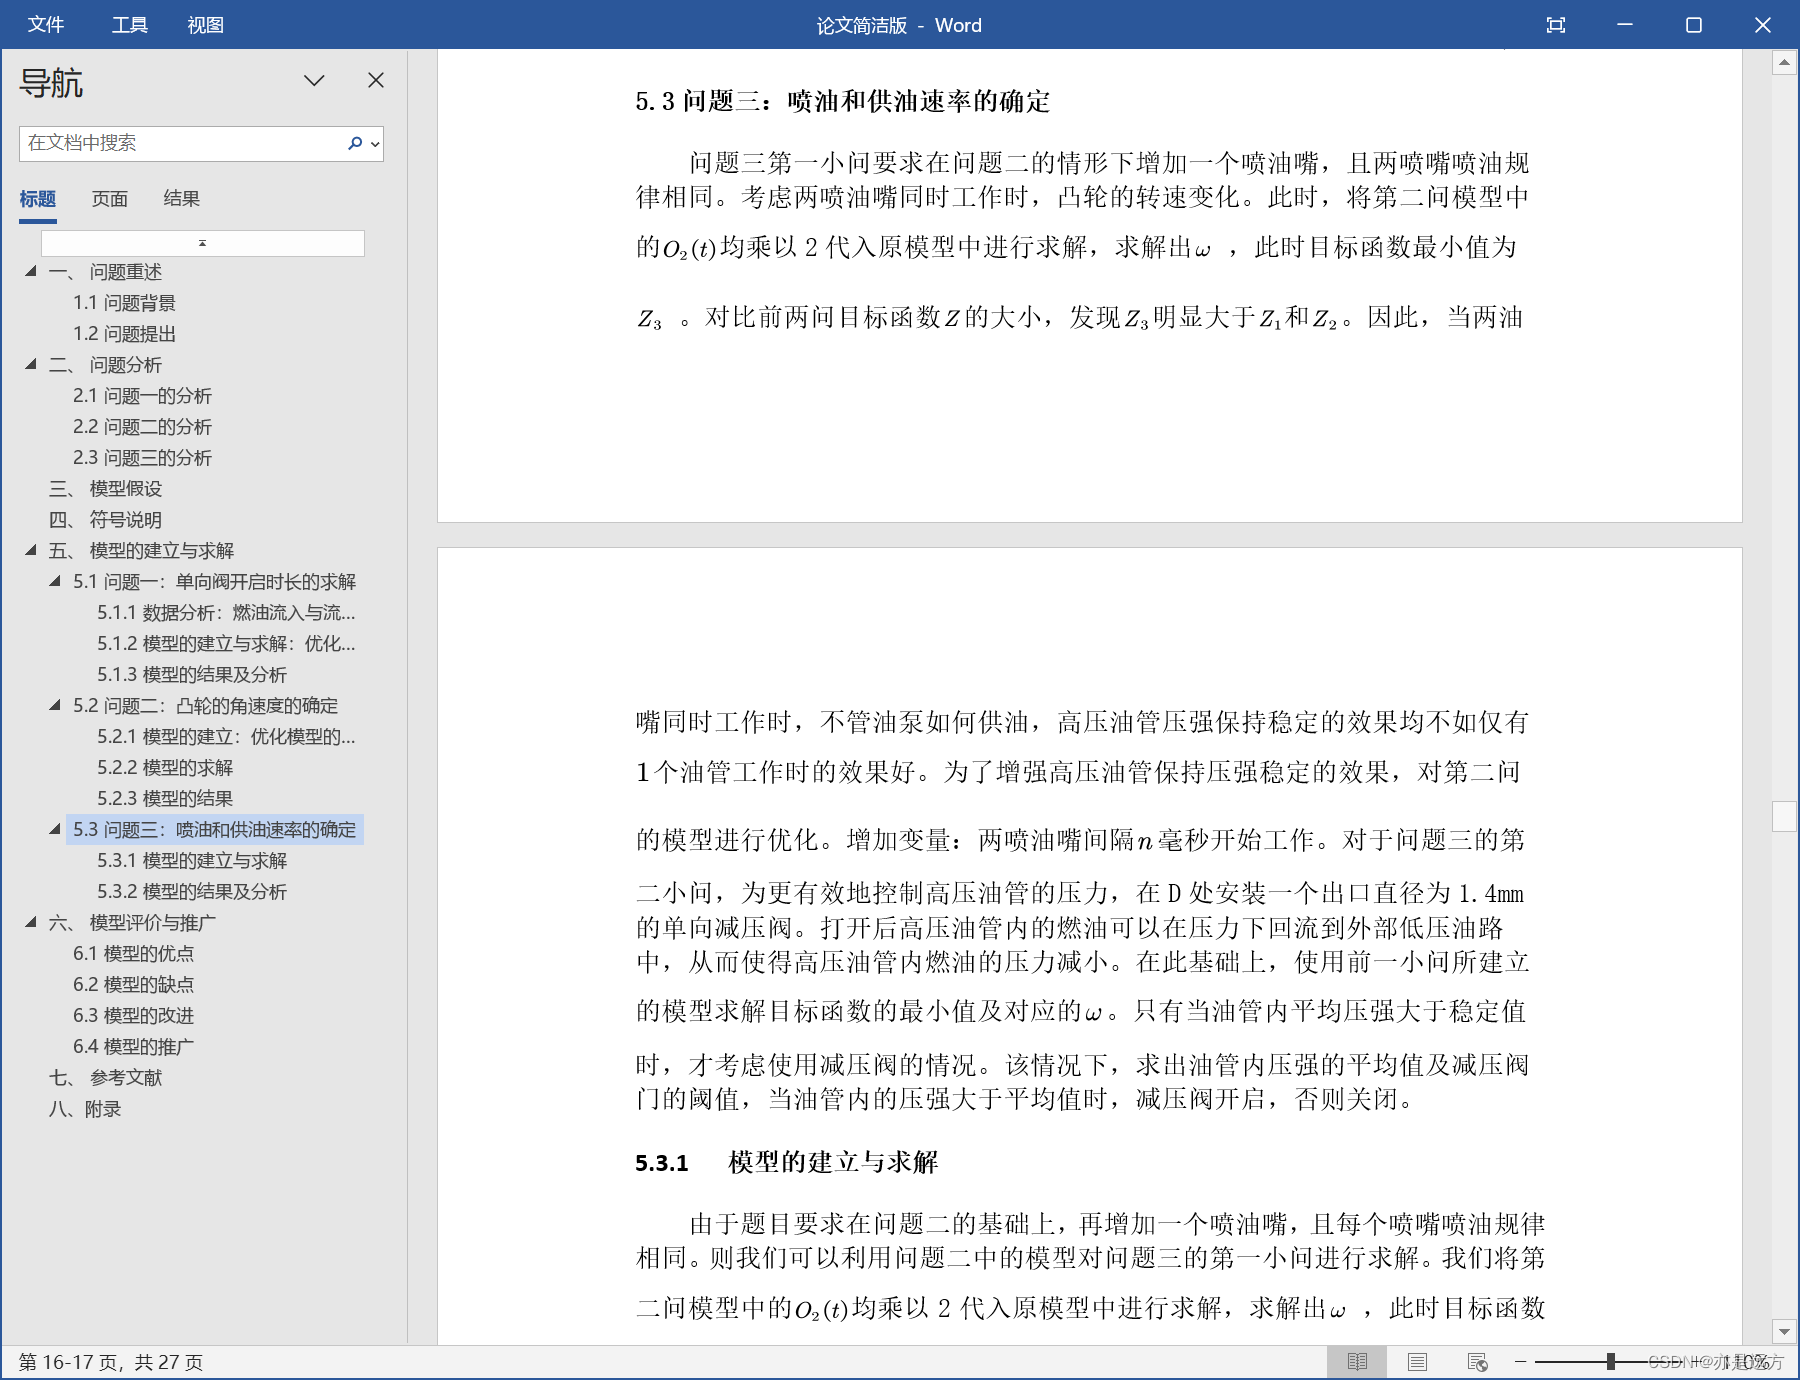Go to heading 6.1 模型的优点
This screenshot has width=1800, height=1380.
click(133, 954)
